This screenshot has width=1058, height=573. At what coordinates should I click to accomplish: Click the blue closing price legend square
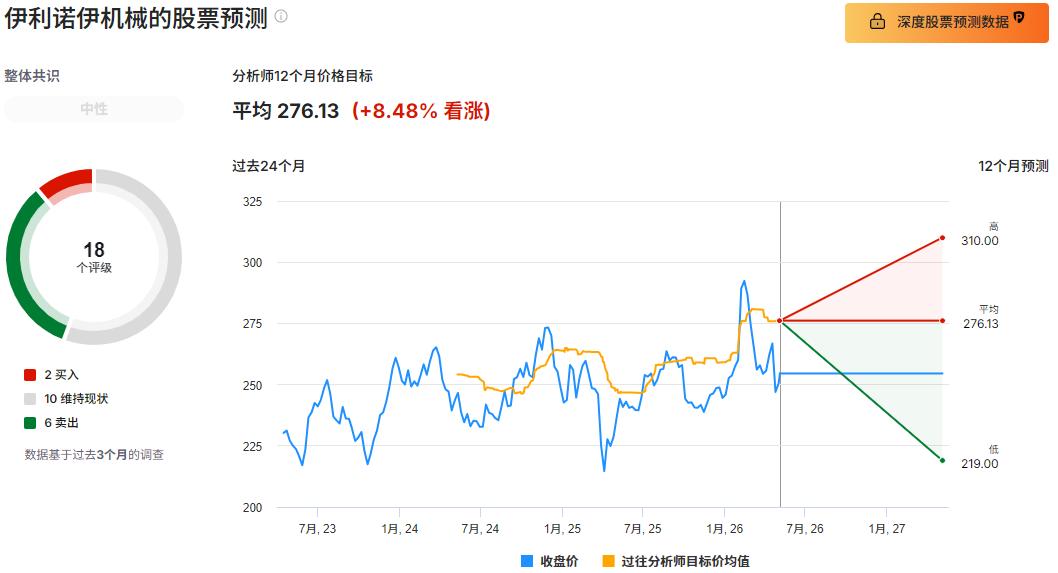[527, 561]
